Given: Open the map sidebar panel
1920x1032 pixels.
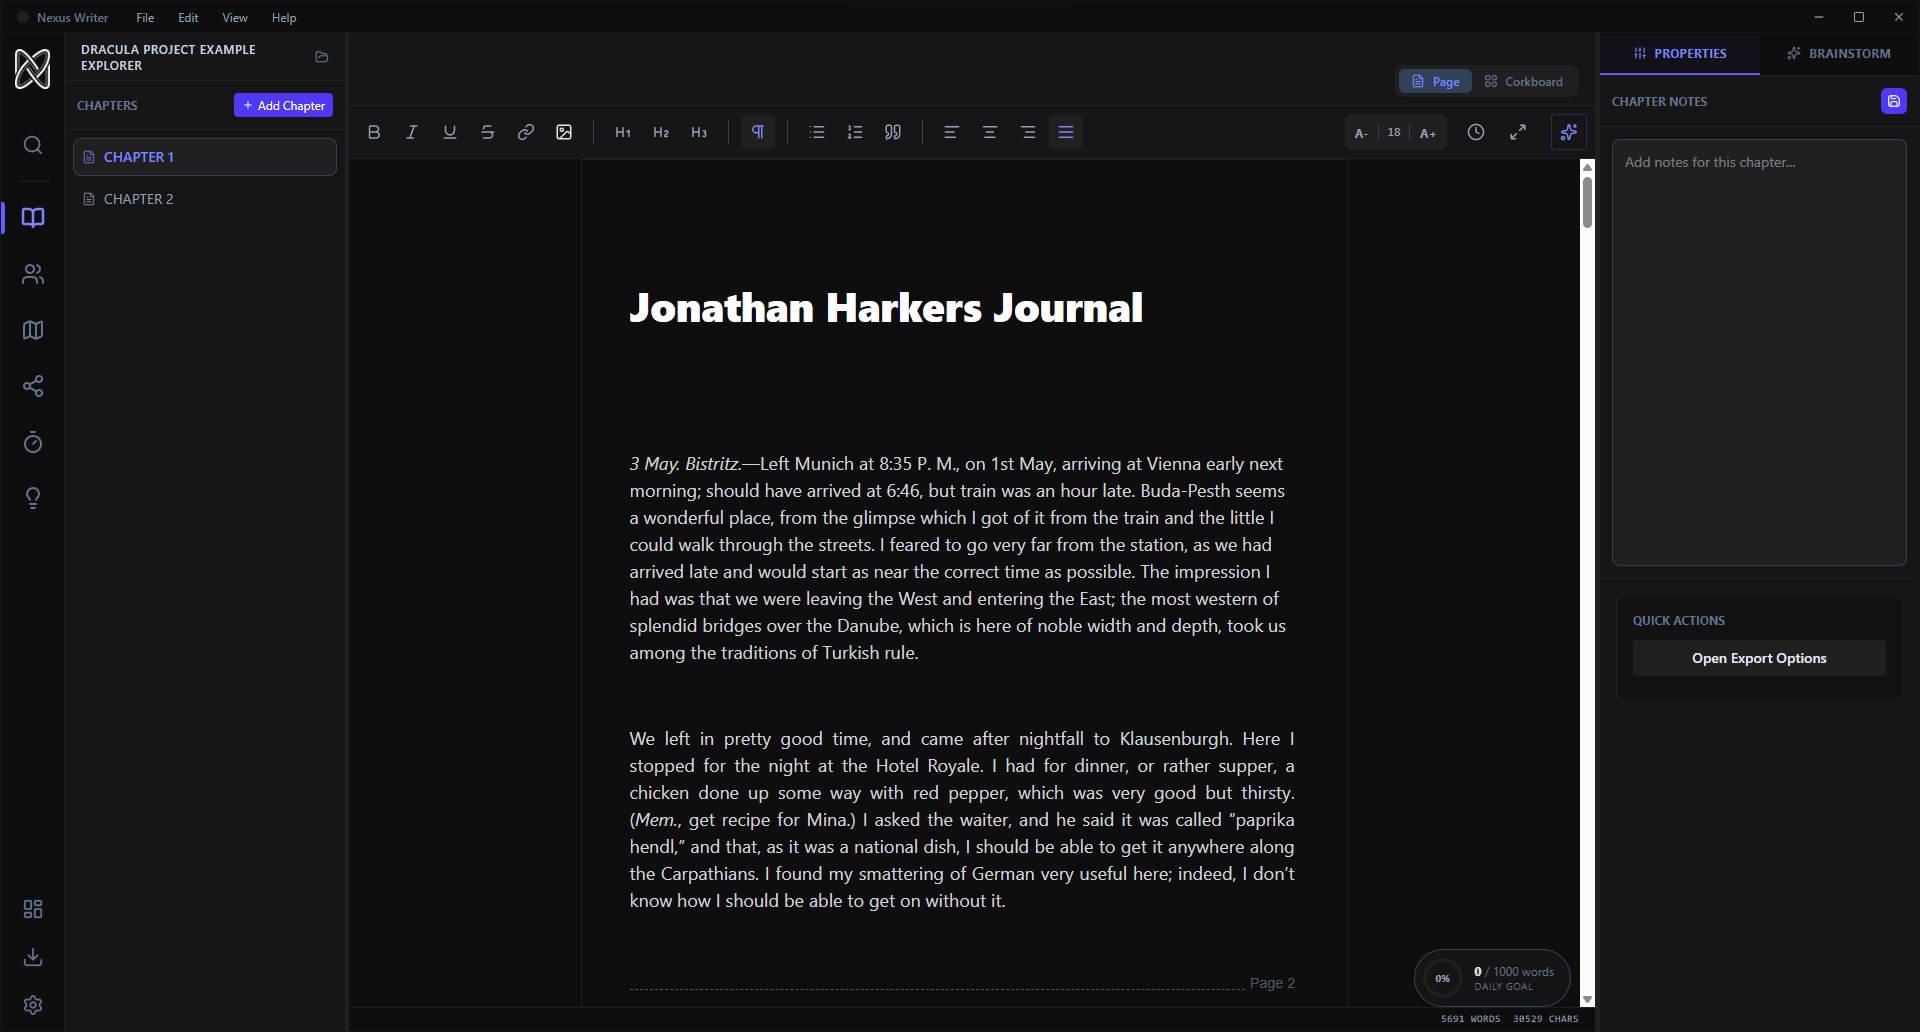Looking at the screenshot, I should (33, 330).
